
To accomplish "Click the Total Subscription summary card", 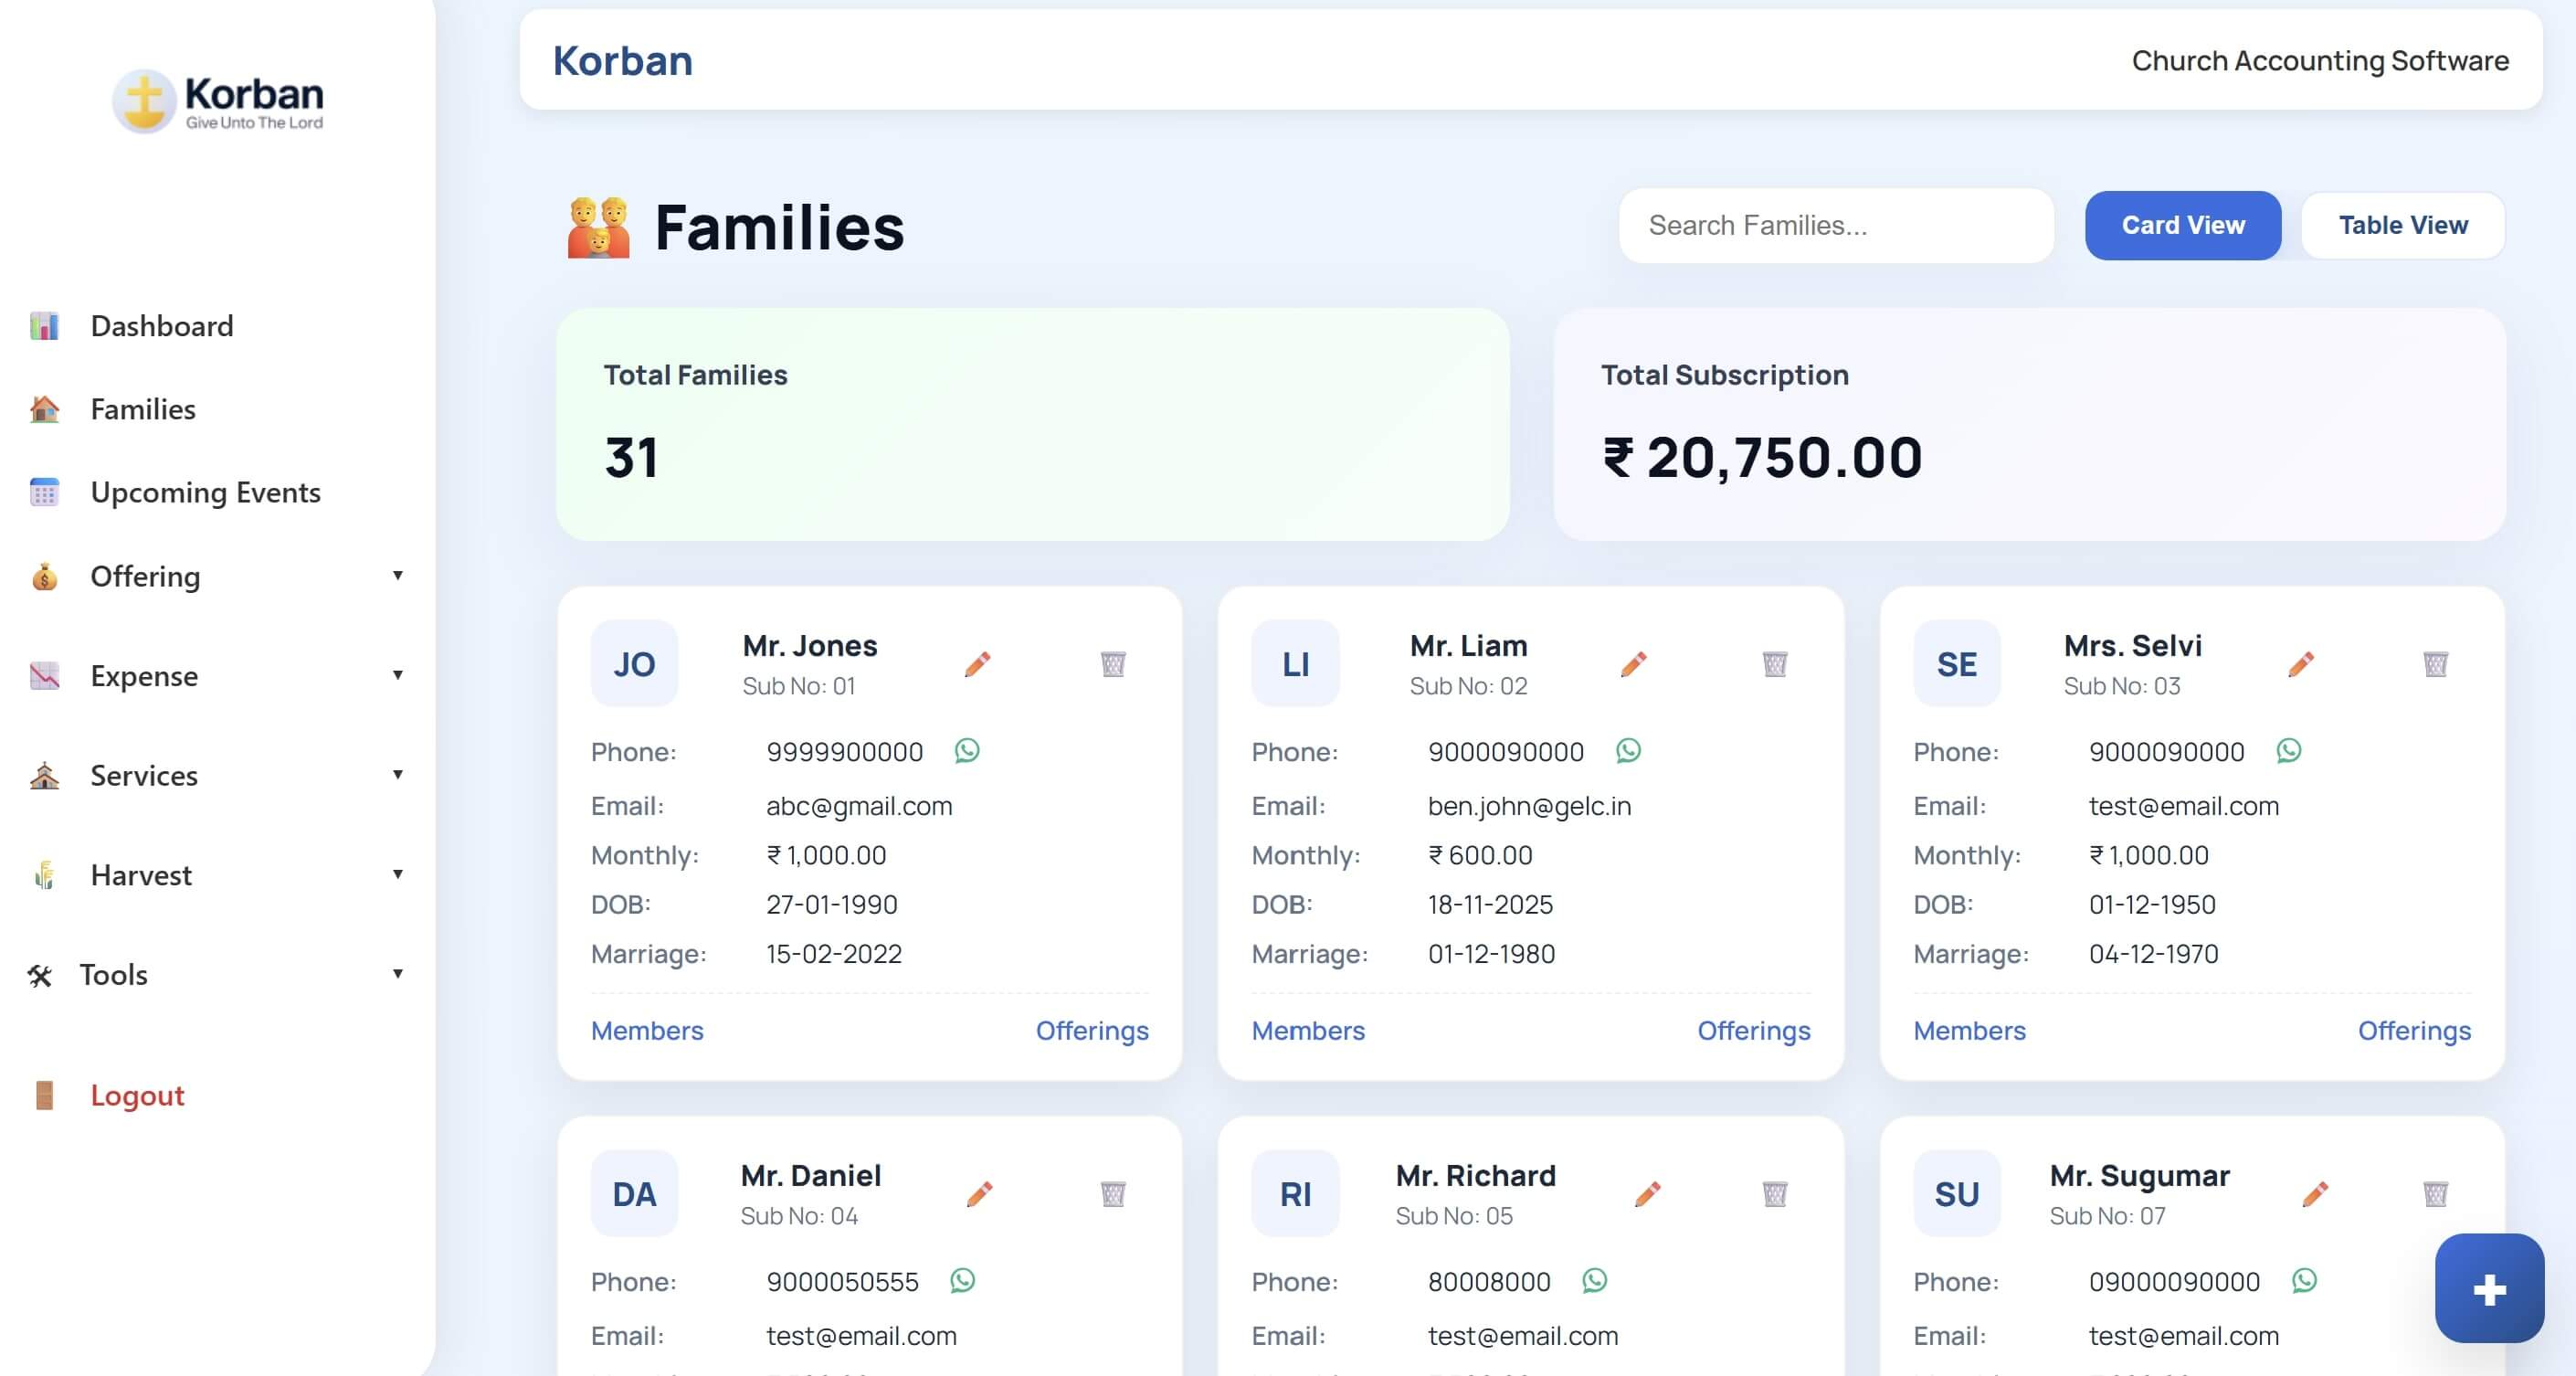I will coord(2029,425).
